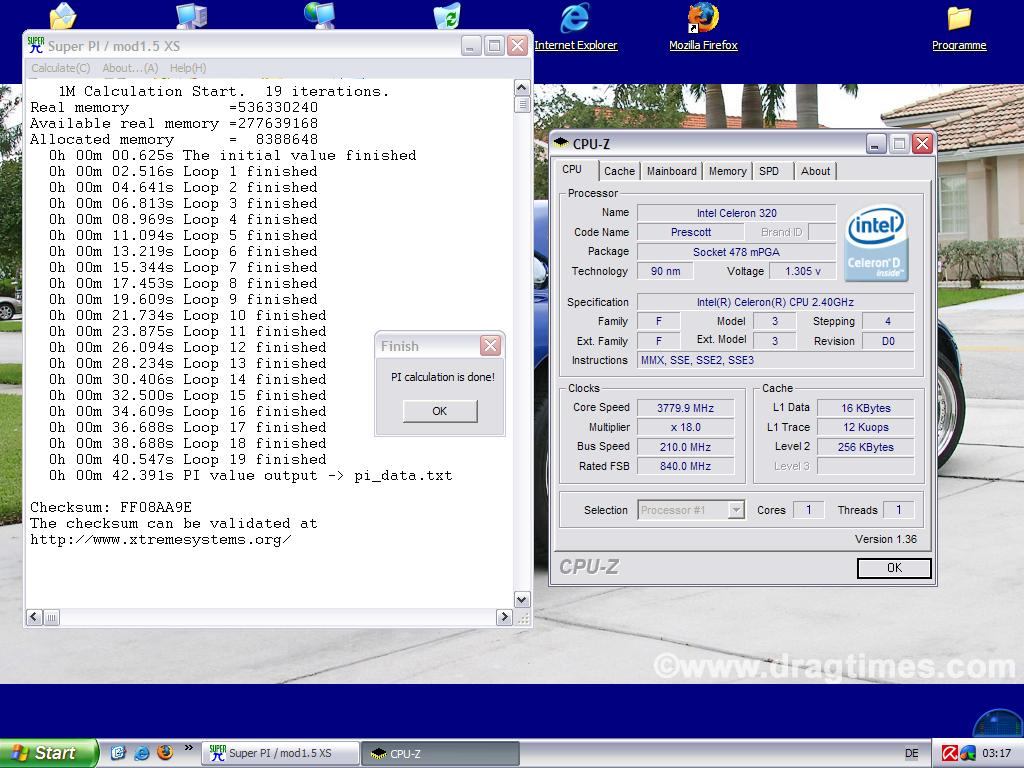Click the Super PI vertical scroll thumb
This screenshot has width=1024, height=768.
coord(522,104)
